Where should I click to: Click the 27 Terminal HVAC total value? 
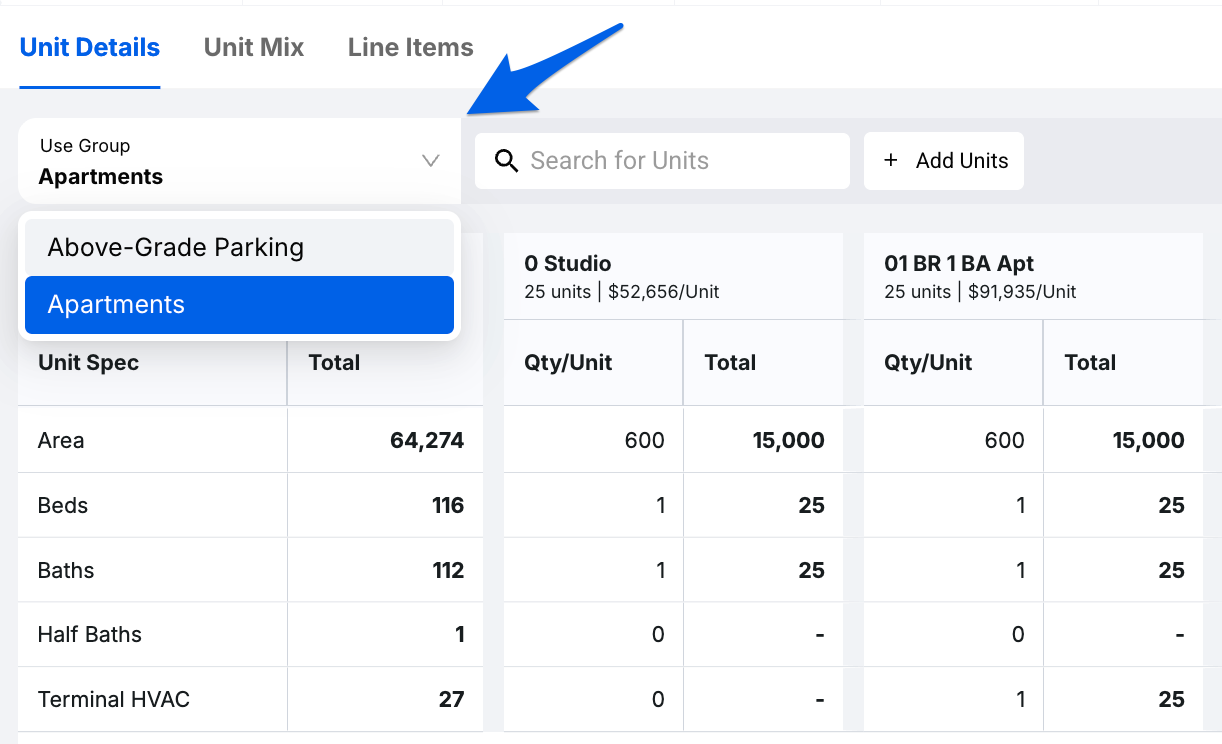(x=452, y=699)
